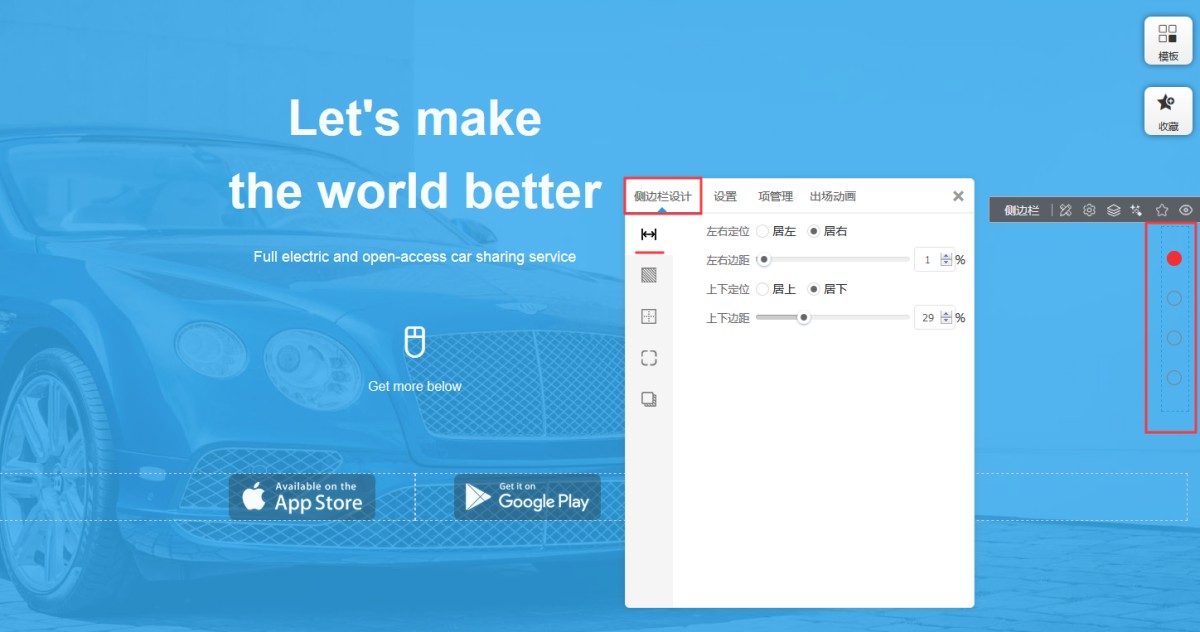Click the fourth sidebar navigation dot

point(1174,378)
